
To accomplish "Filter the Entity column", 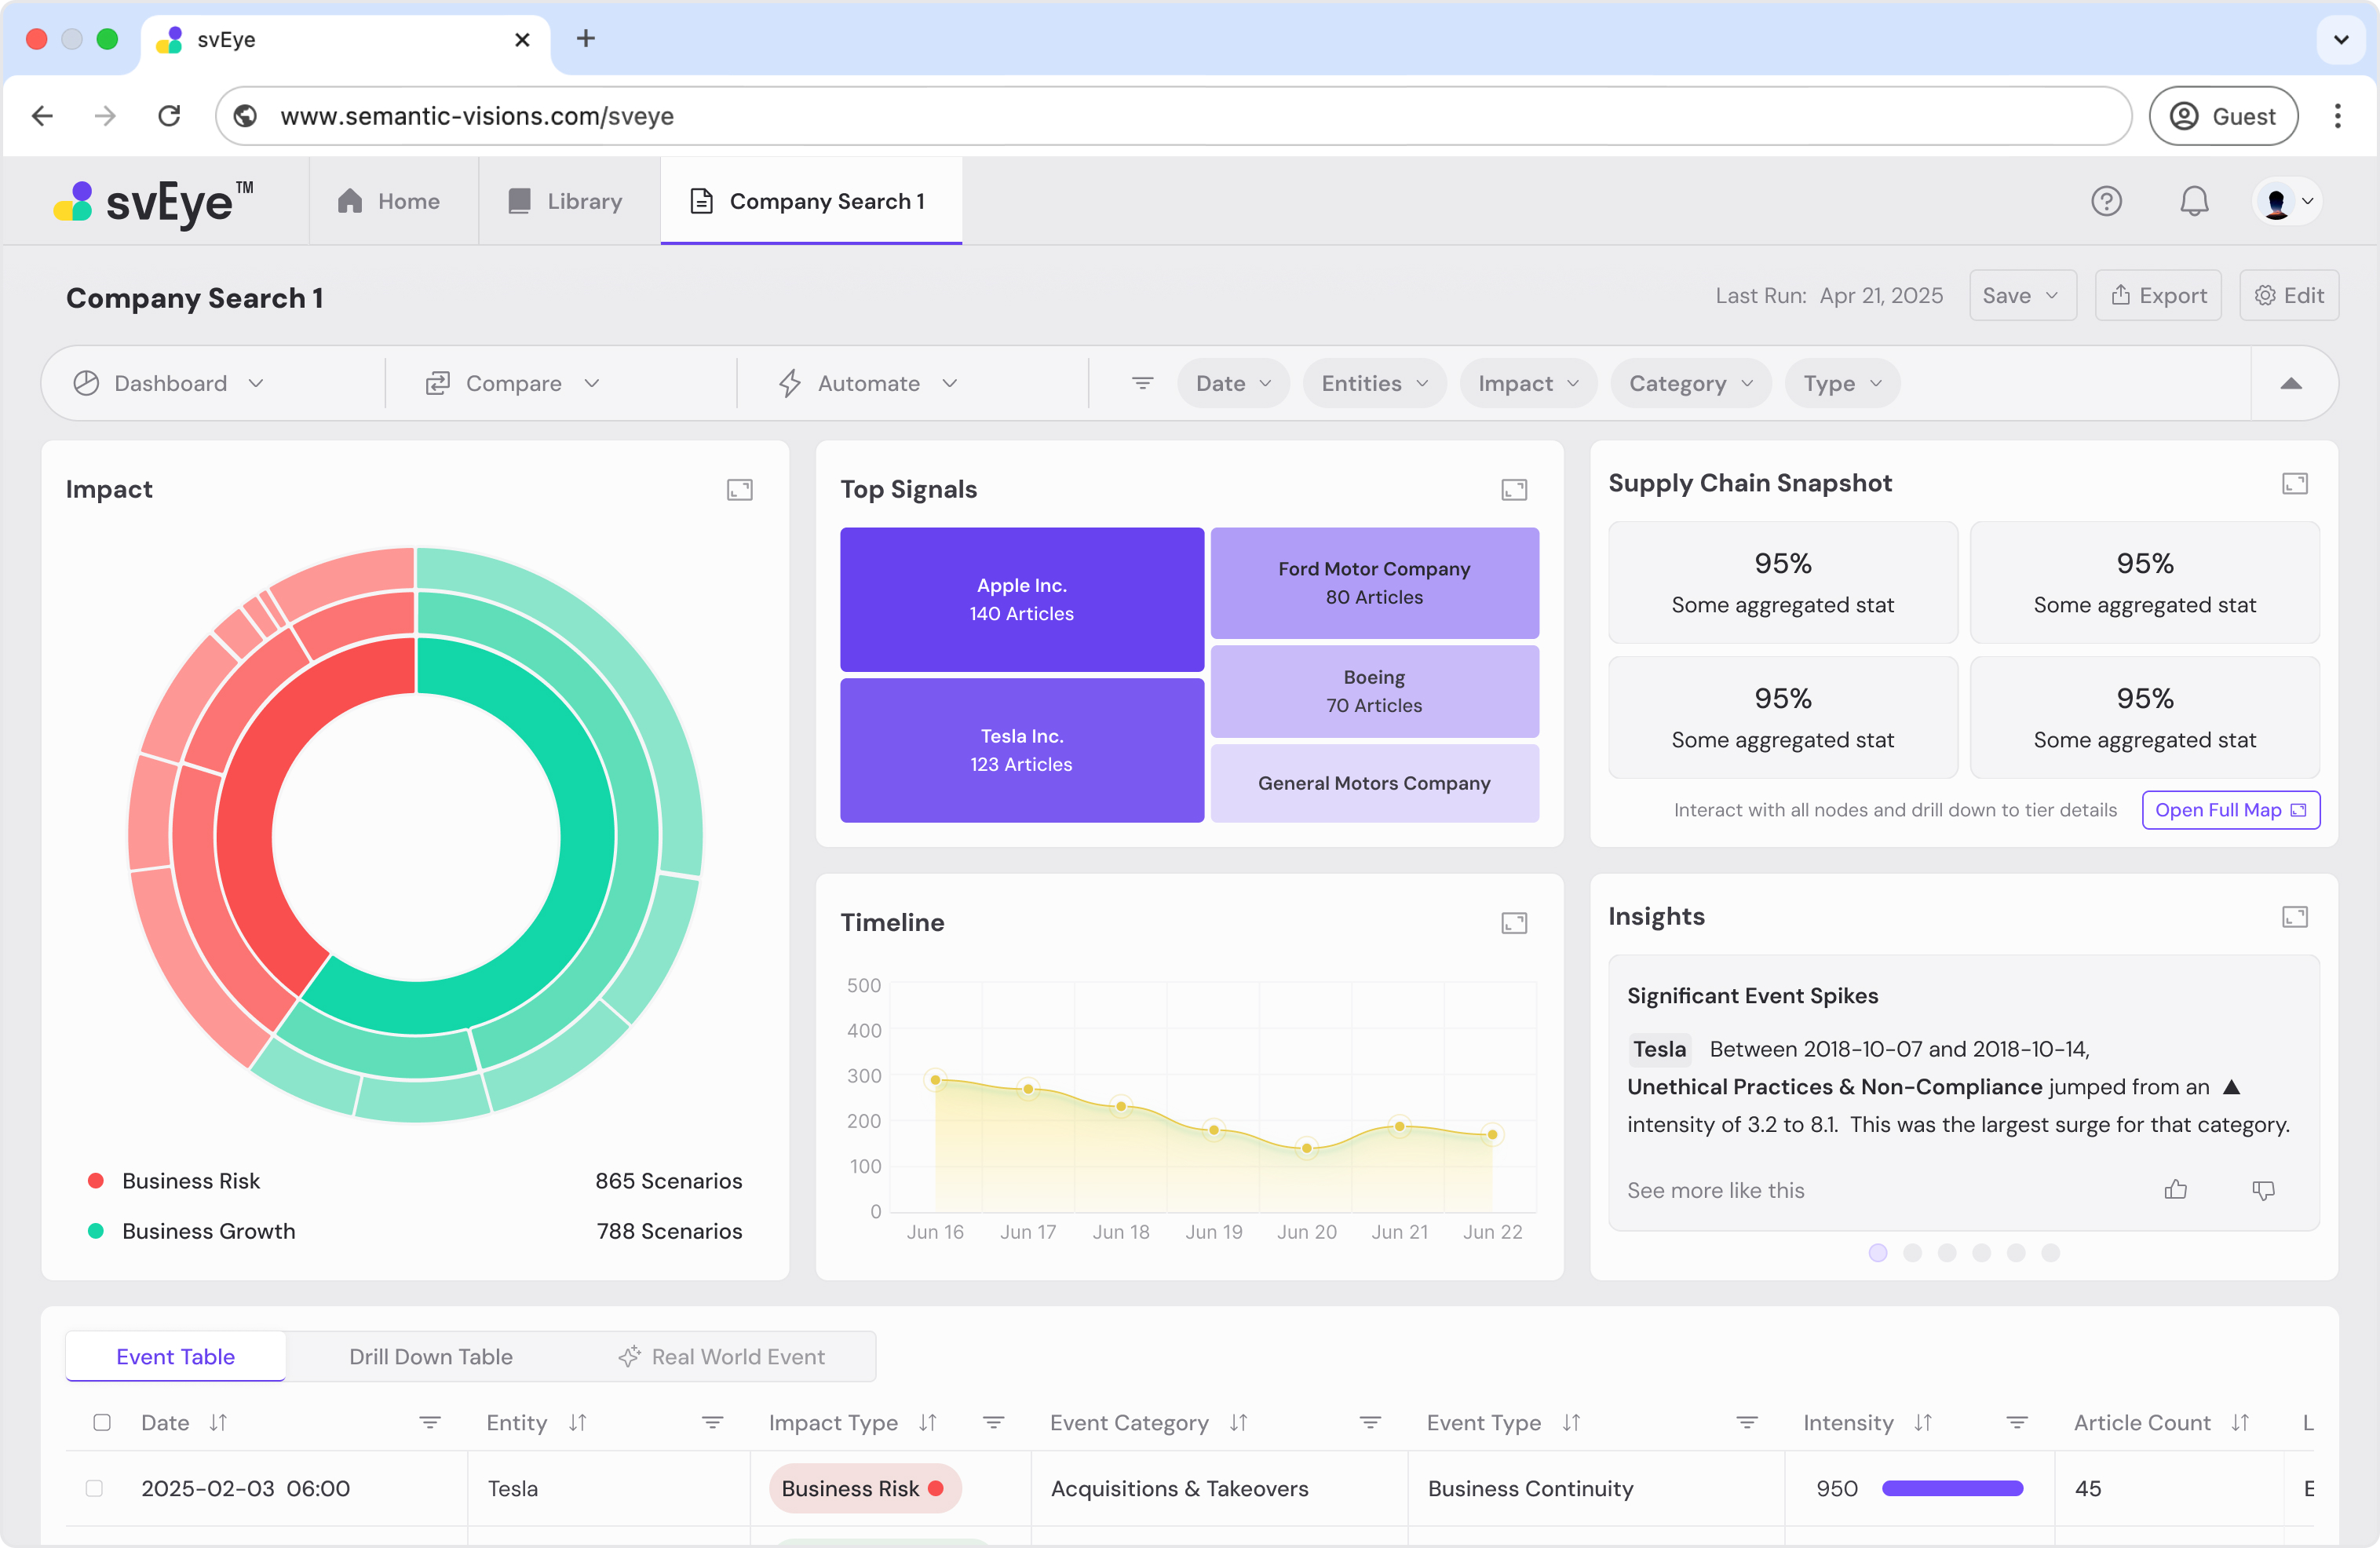I will [712, 1422].
